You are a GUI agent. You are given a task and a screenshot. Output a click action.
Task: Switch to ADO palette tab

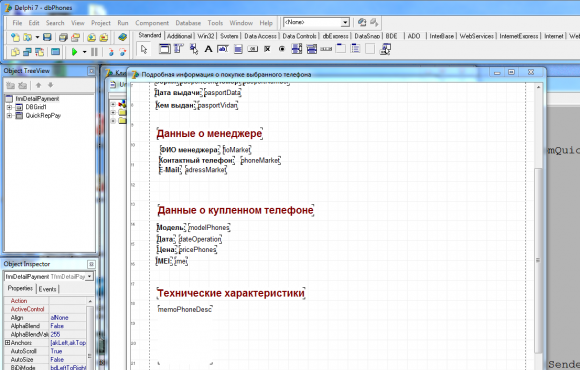coord(414,36)
